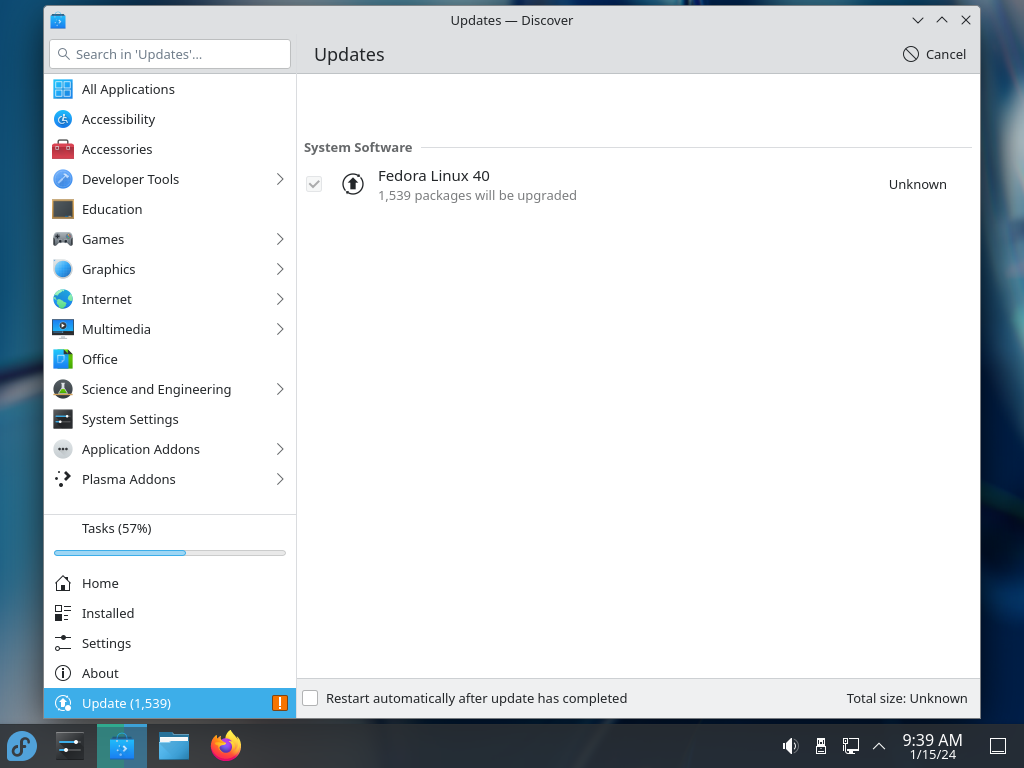
Task: Click the Tasks (57%) label
Action: [116, 528]
